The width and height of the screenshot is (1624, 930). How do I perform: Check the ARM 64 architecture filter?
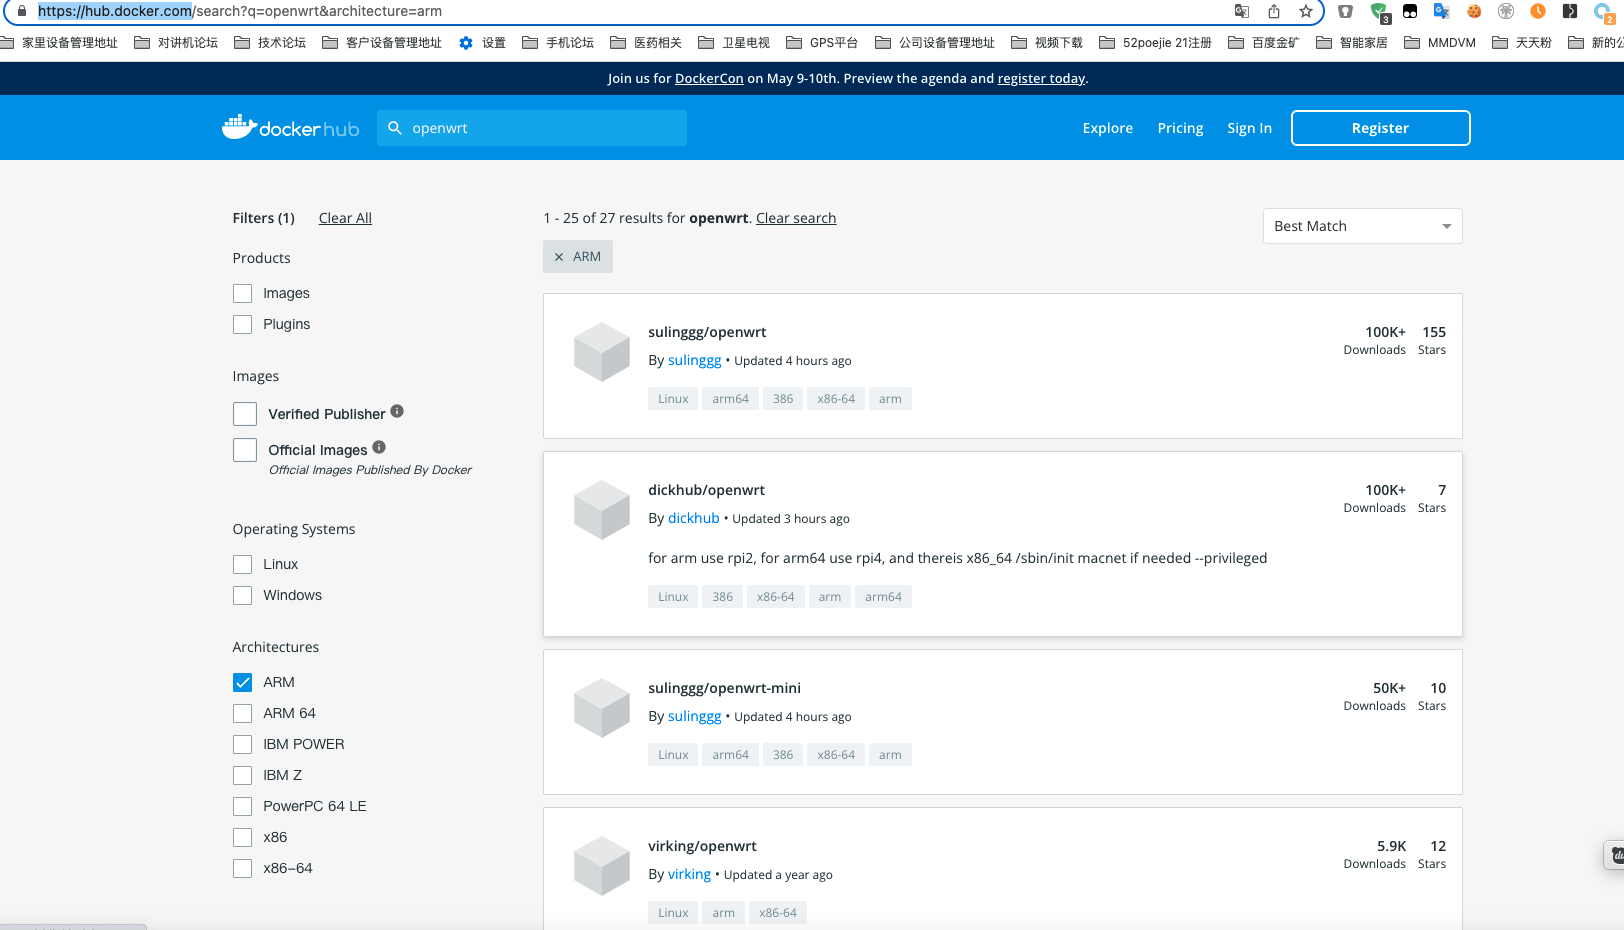pyautogui.click(x=242, y=713)
